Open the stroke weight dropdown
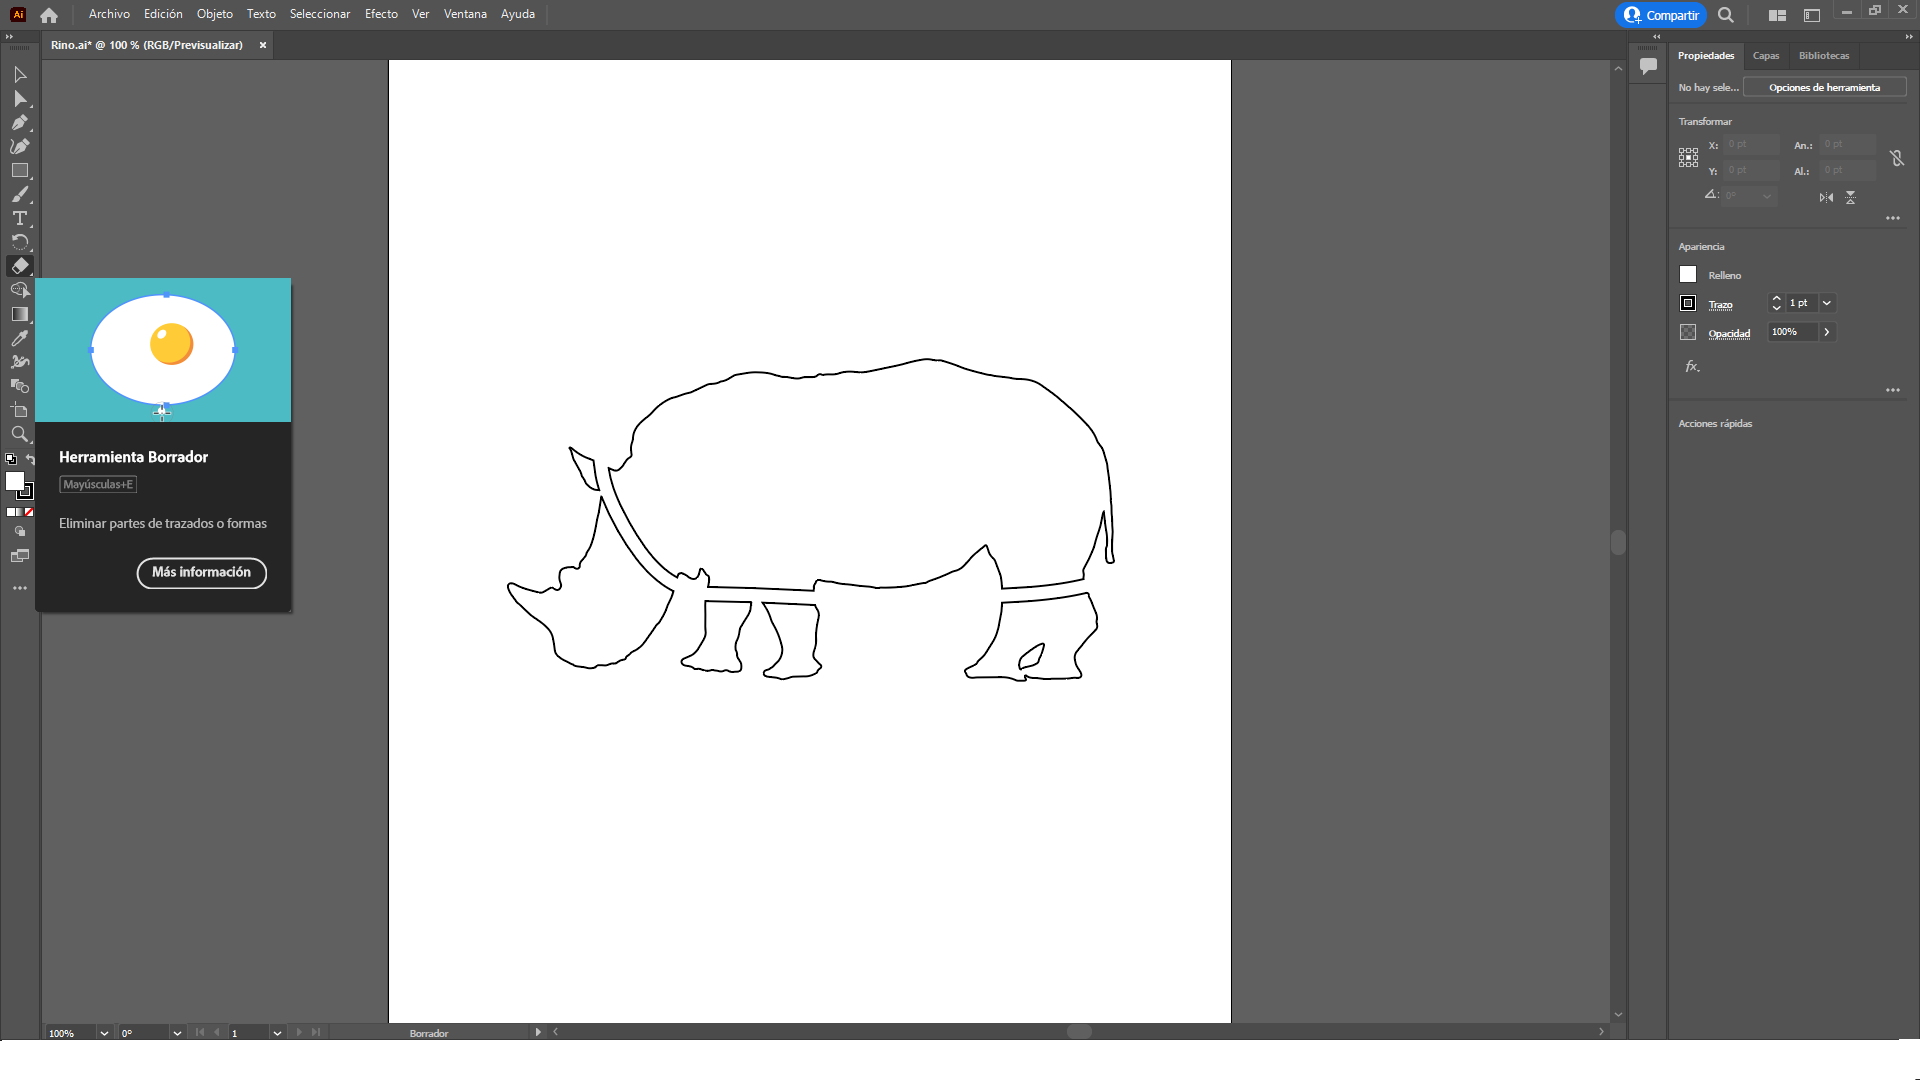 pos(1827,303)
